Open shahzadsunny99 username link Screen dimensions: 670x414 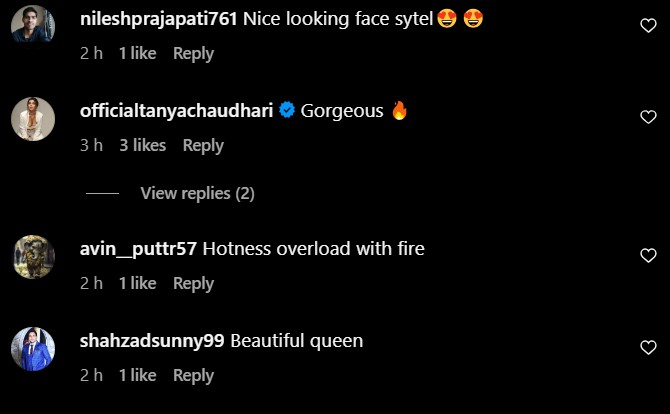[x=152, y=341]
